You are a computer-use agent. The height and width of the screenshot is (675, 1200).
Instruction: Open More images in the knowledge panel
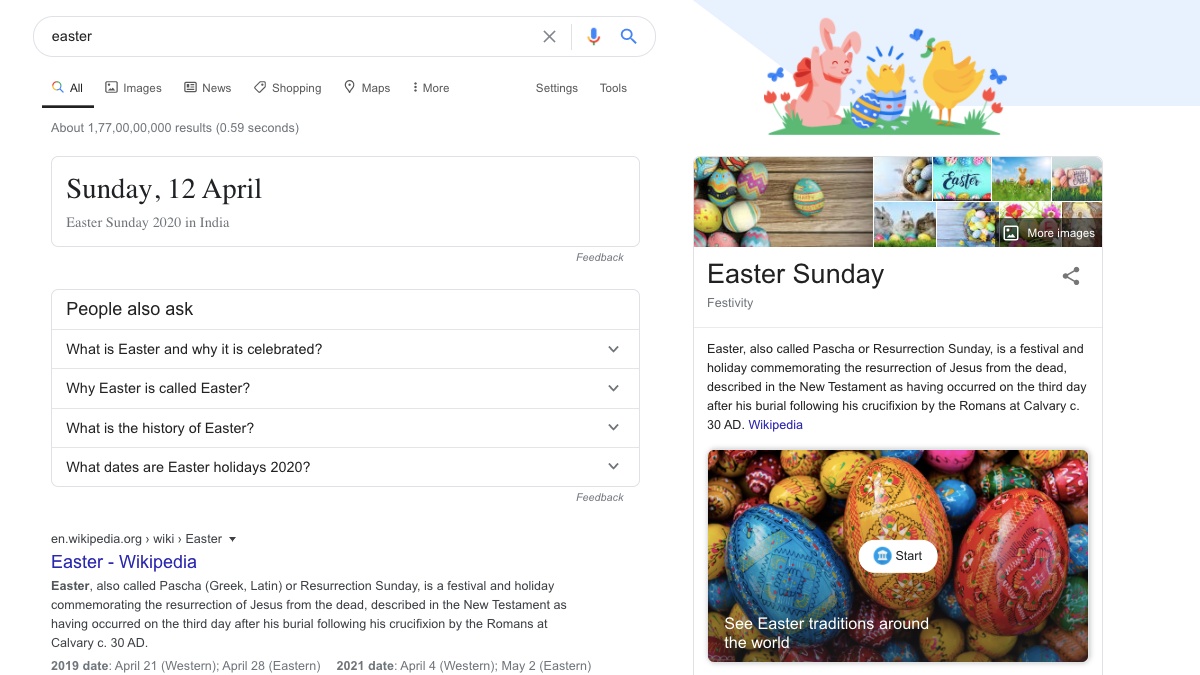click(x=1049, y=232)
